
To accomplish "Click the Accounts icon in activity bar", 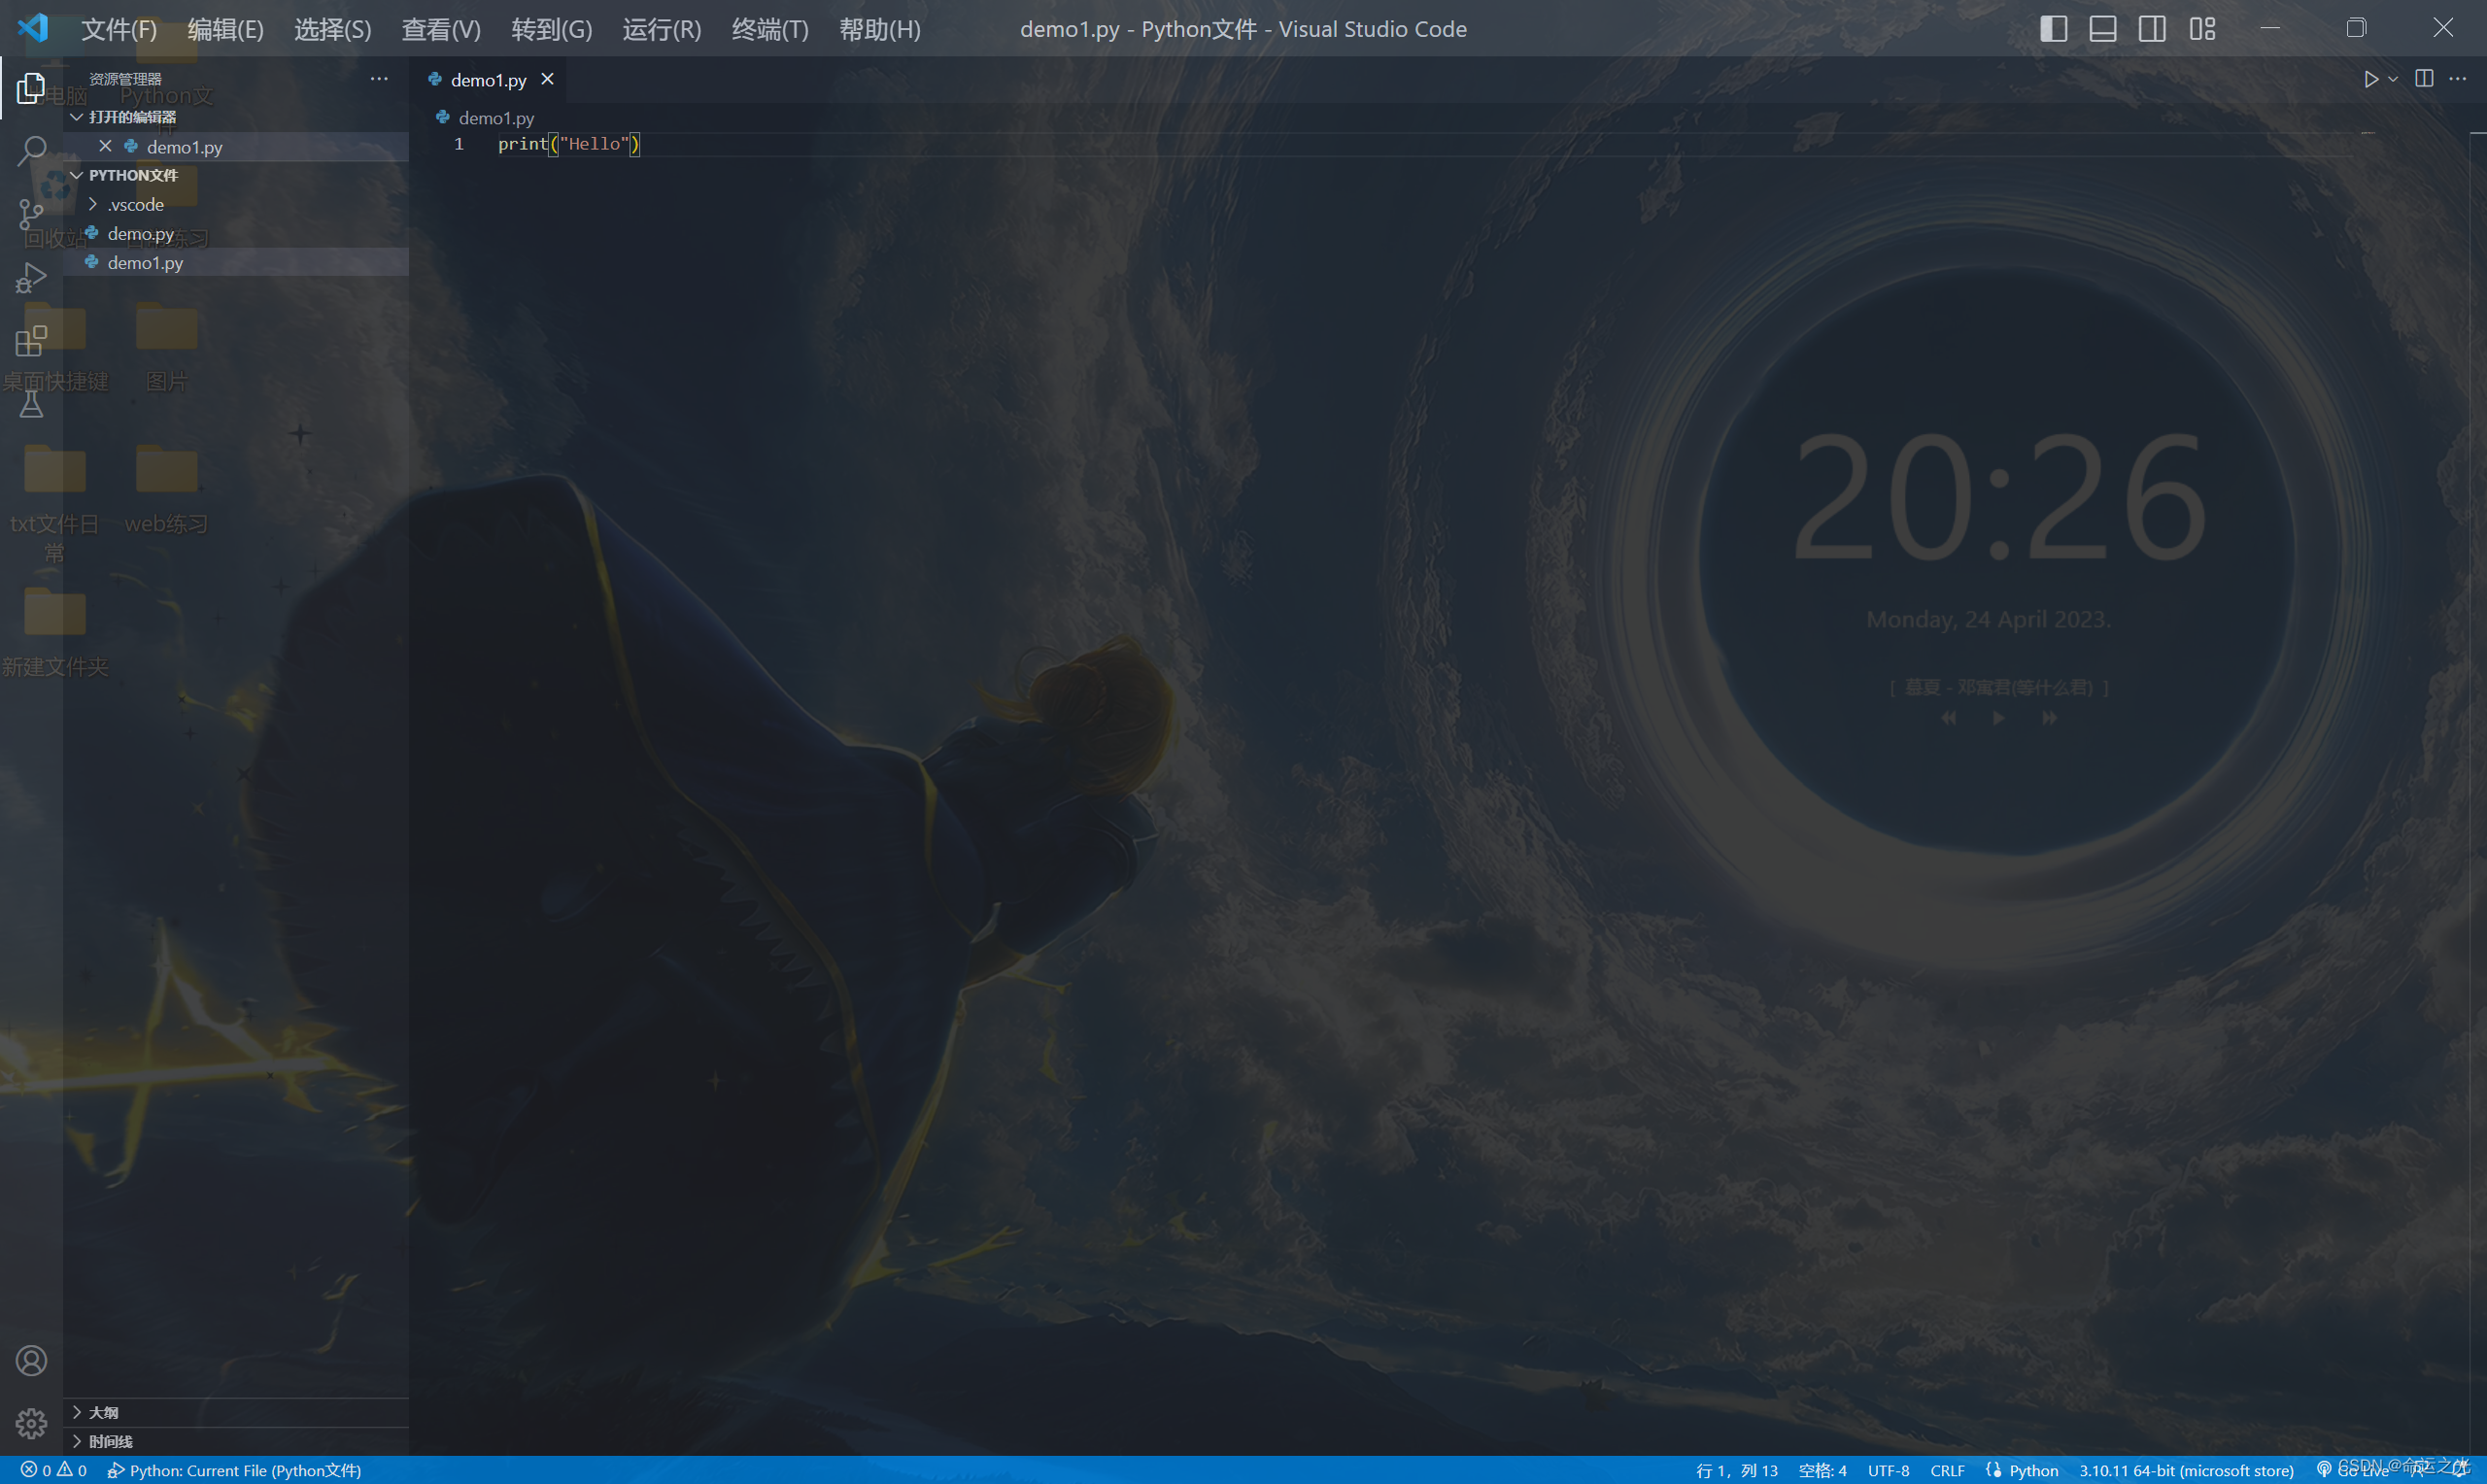I will point(31,1360).
